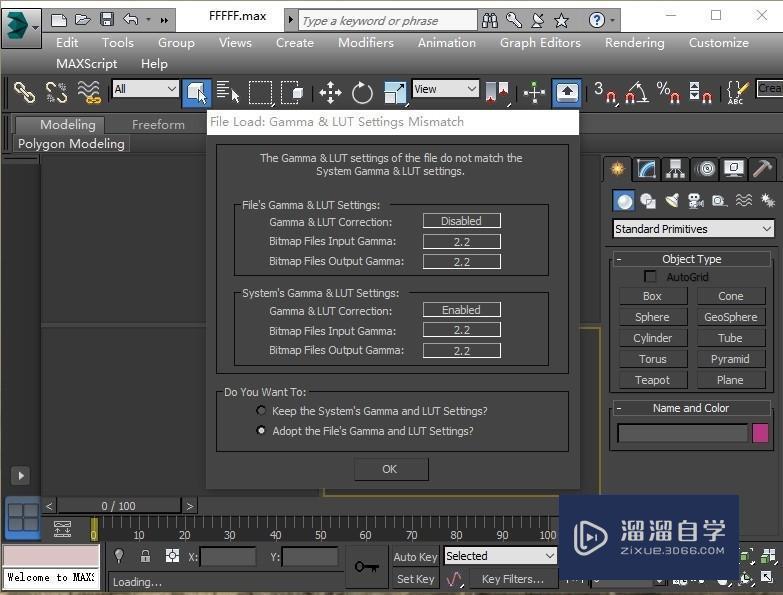Toggle Angle Snap icon
783x595 pixels.
click(637, 93)
